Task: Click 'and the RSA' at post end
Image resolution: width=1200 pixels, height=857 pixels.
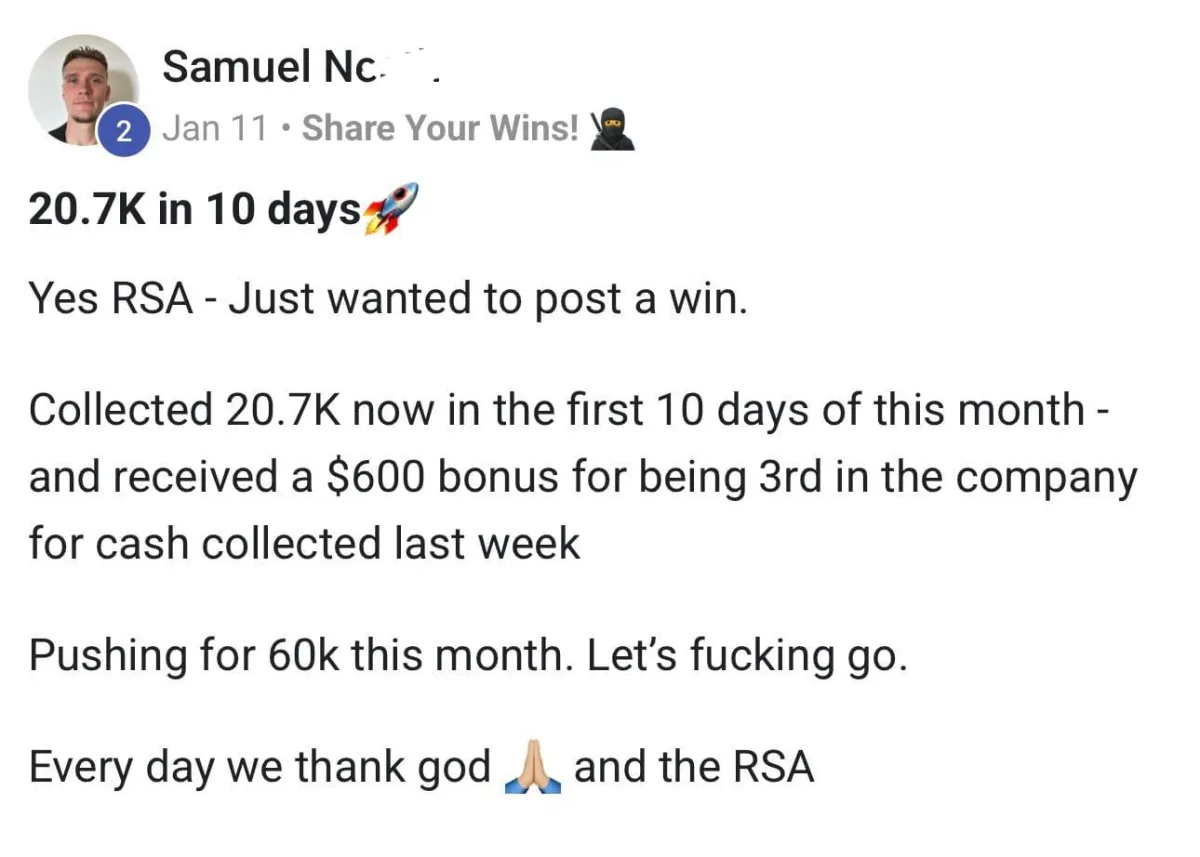Action: [x=693, y=767]
